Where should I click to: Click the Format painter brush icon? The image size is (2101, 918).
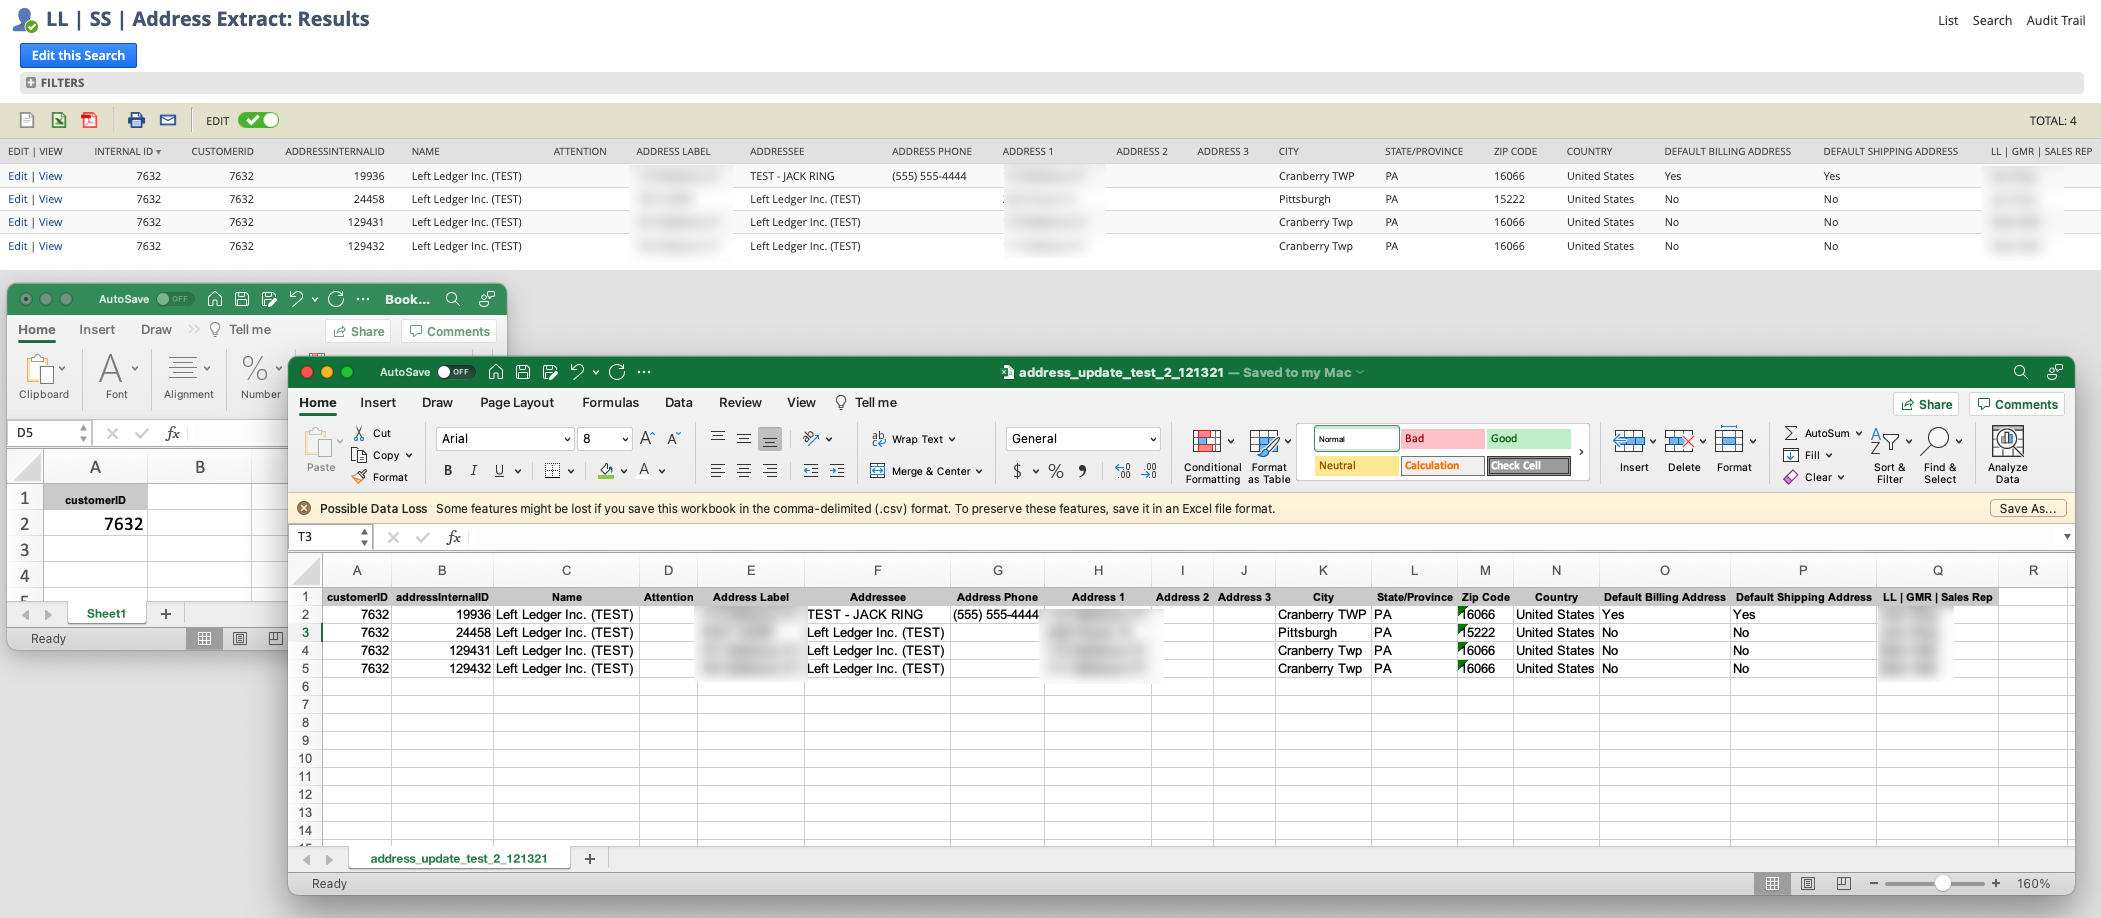pos(360,477)
